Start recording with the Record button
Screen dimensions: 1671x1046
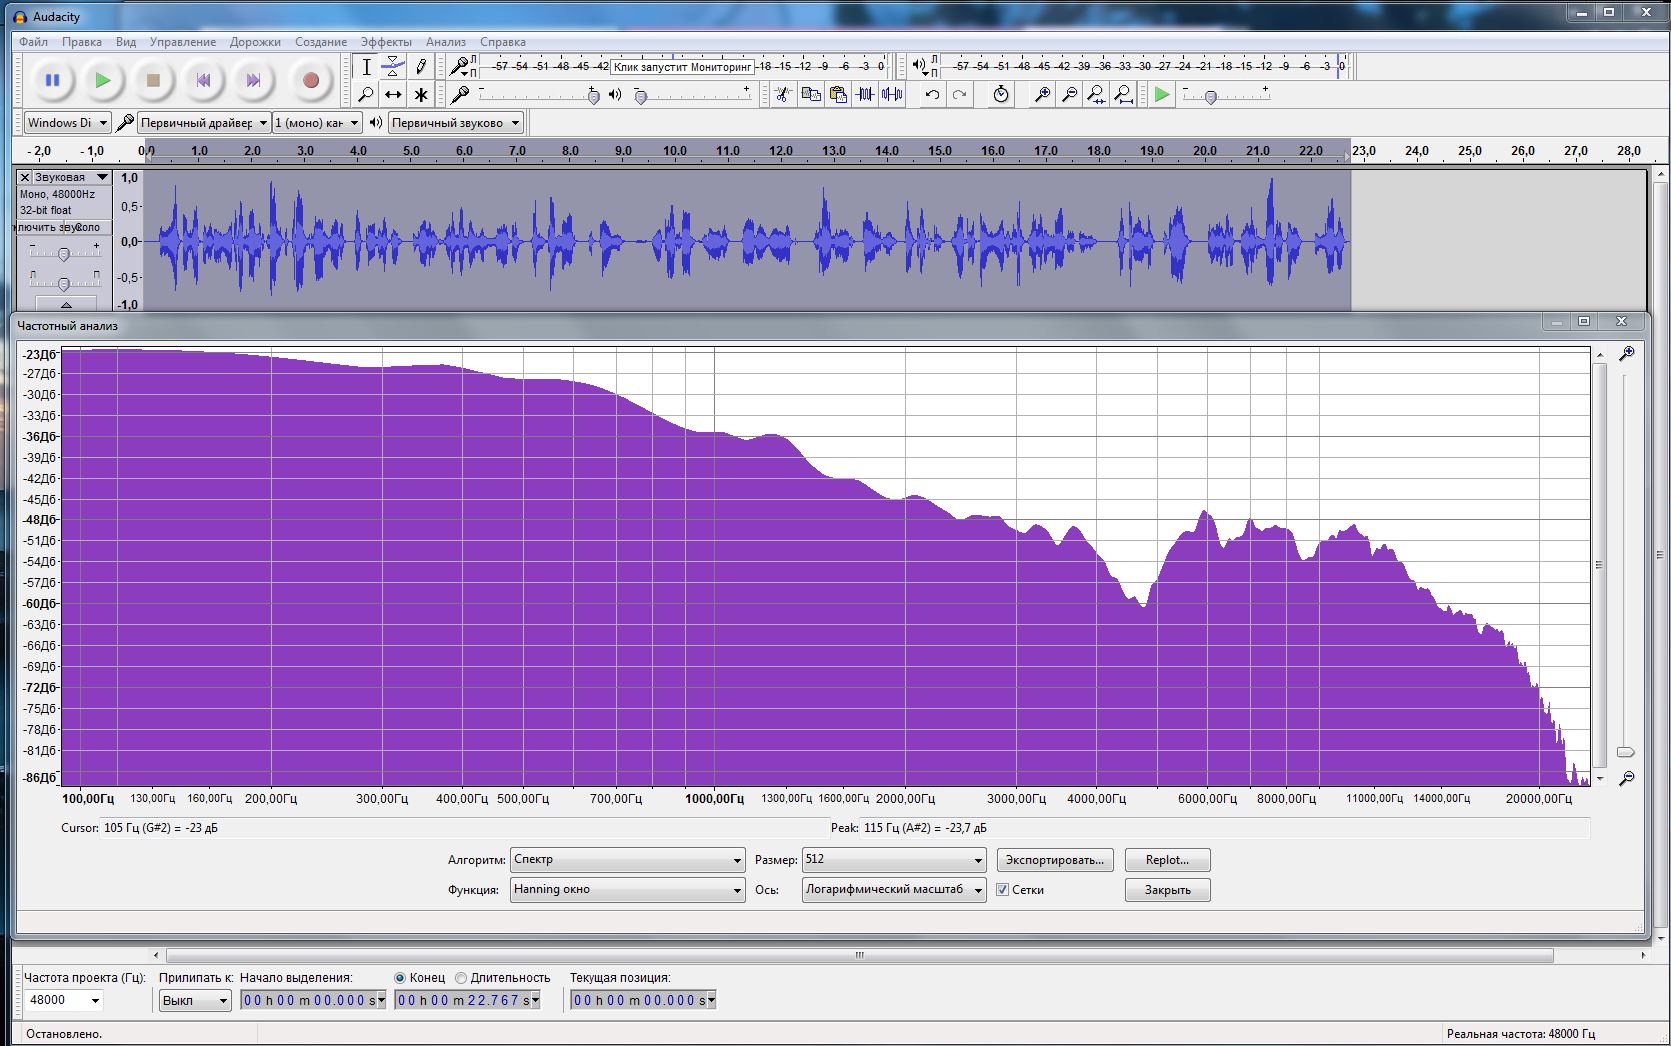coord(311,80)
